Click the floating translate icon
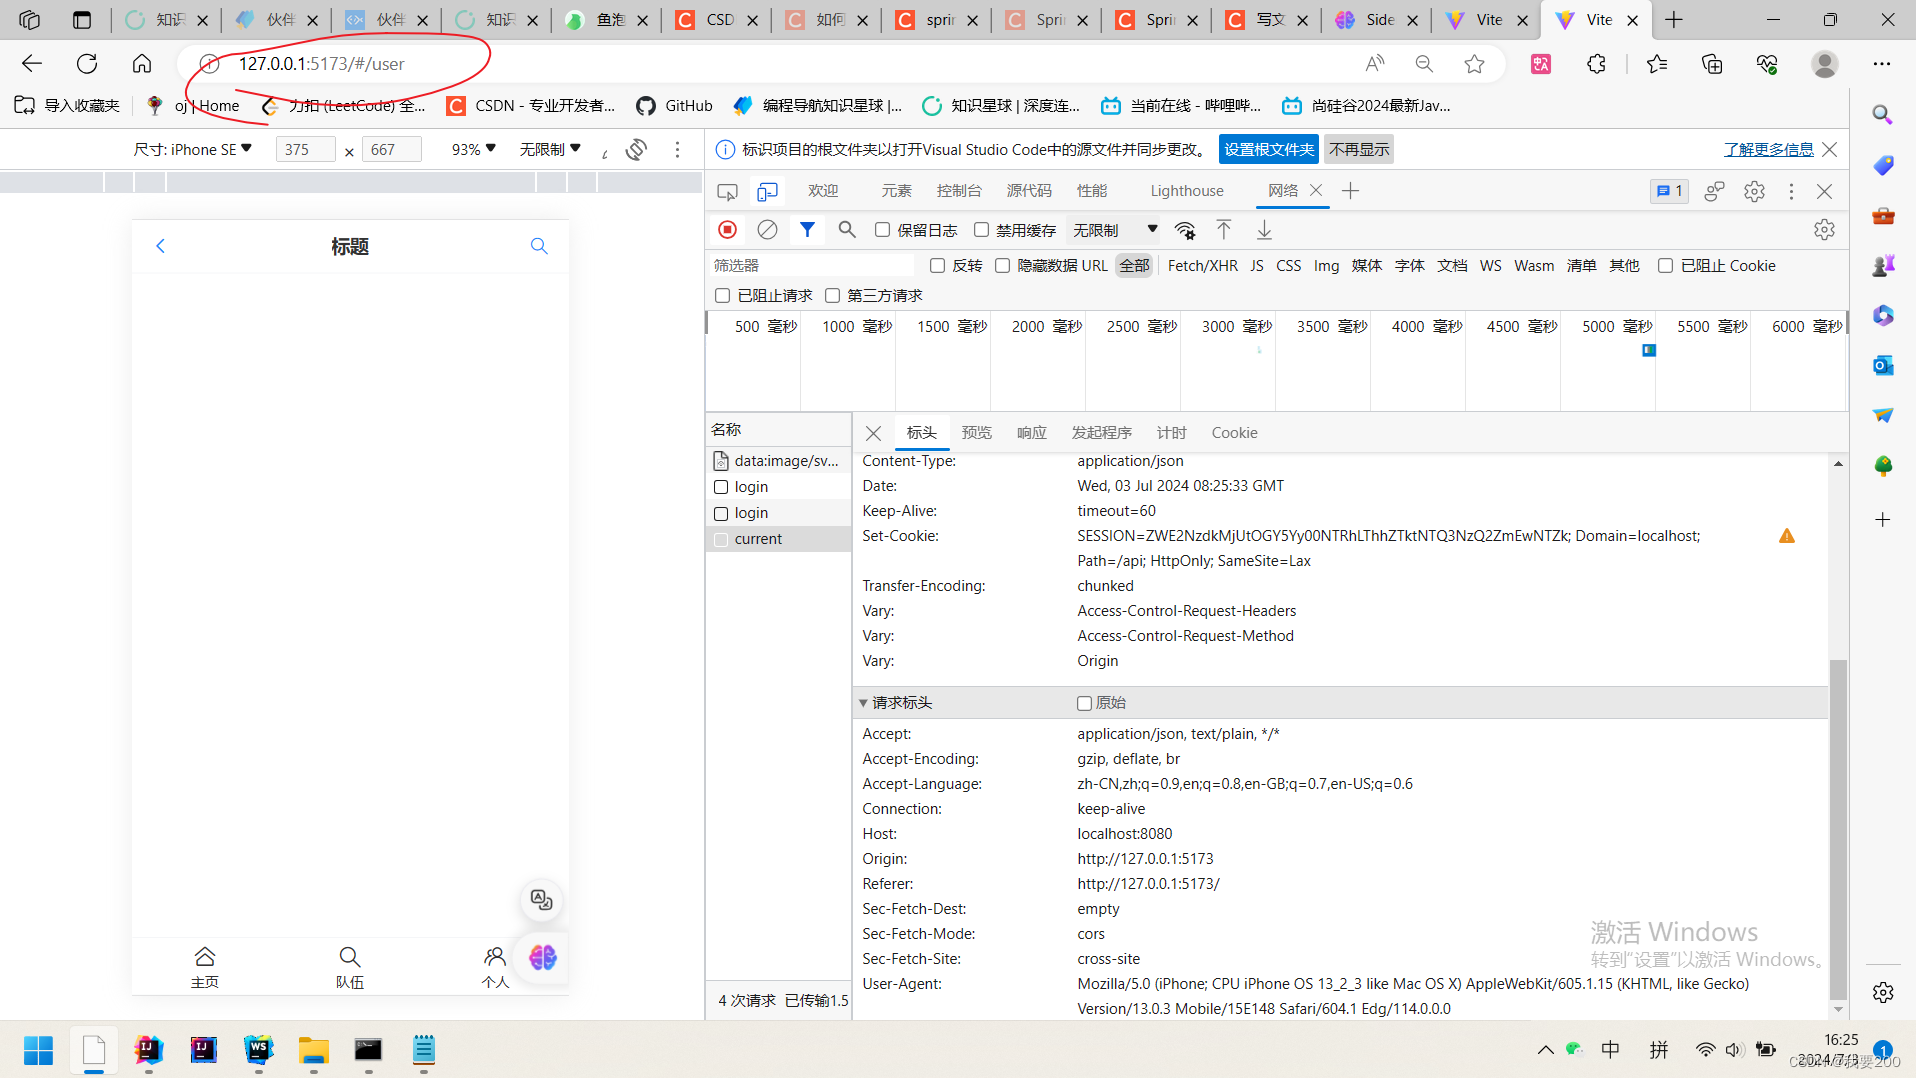Screen dimensions: 1916x1078 [541, 900]
